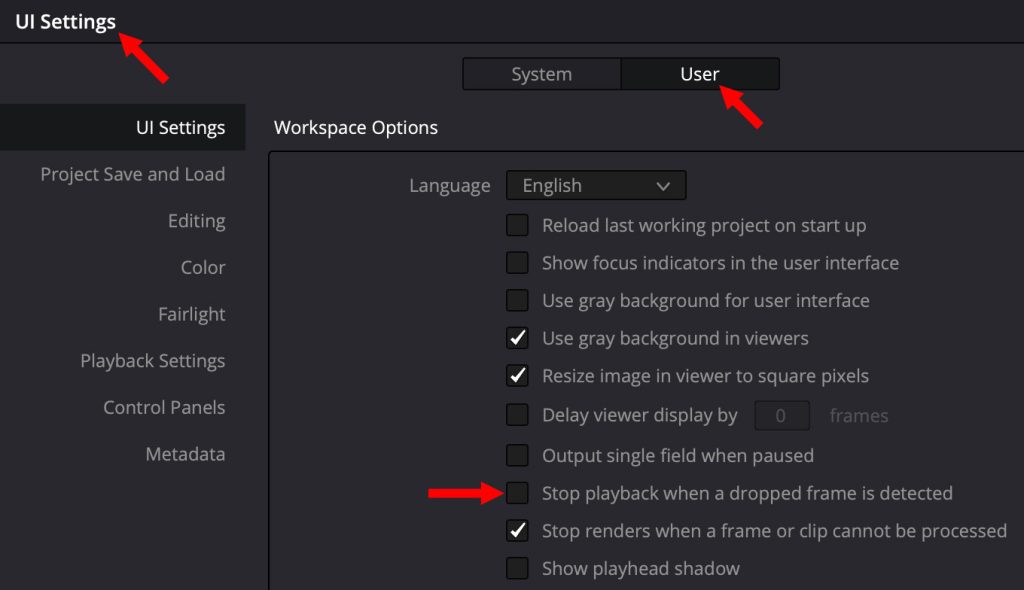Open the Metadata settings page
The image size is (1024, 590).
point(185,454)
